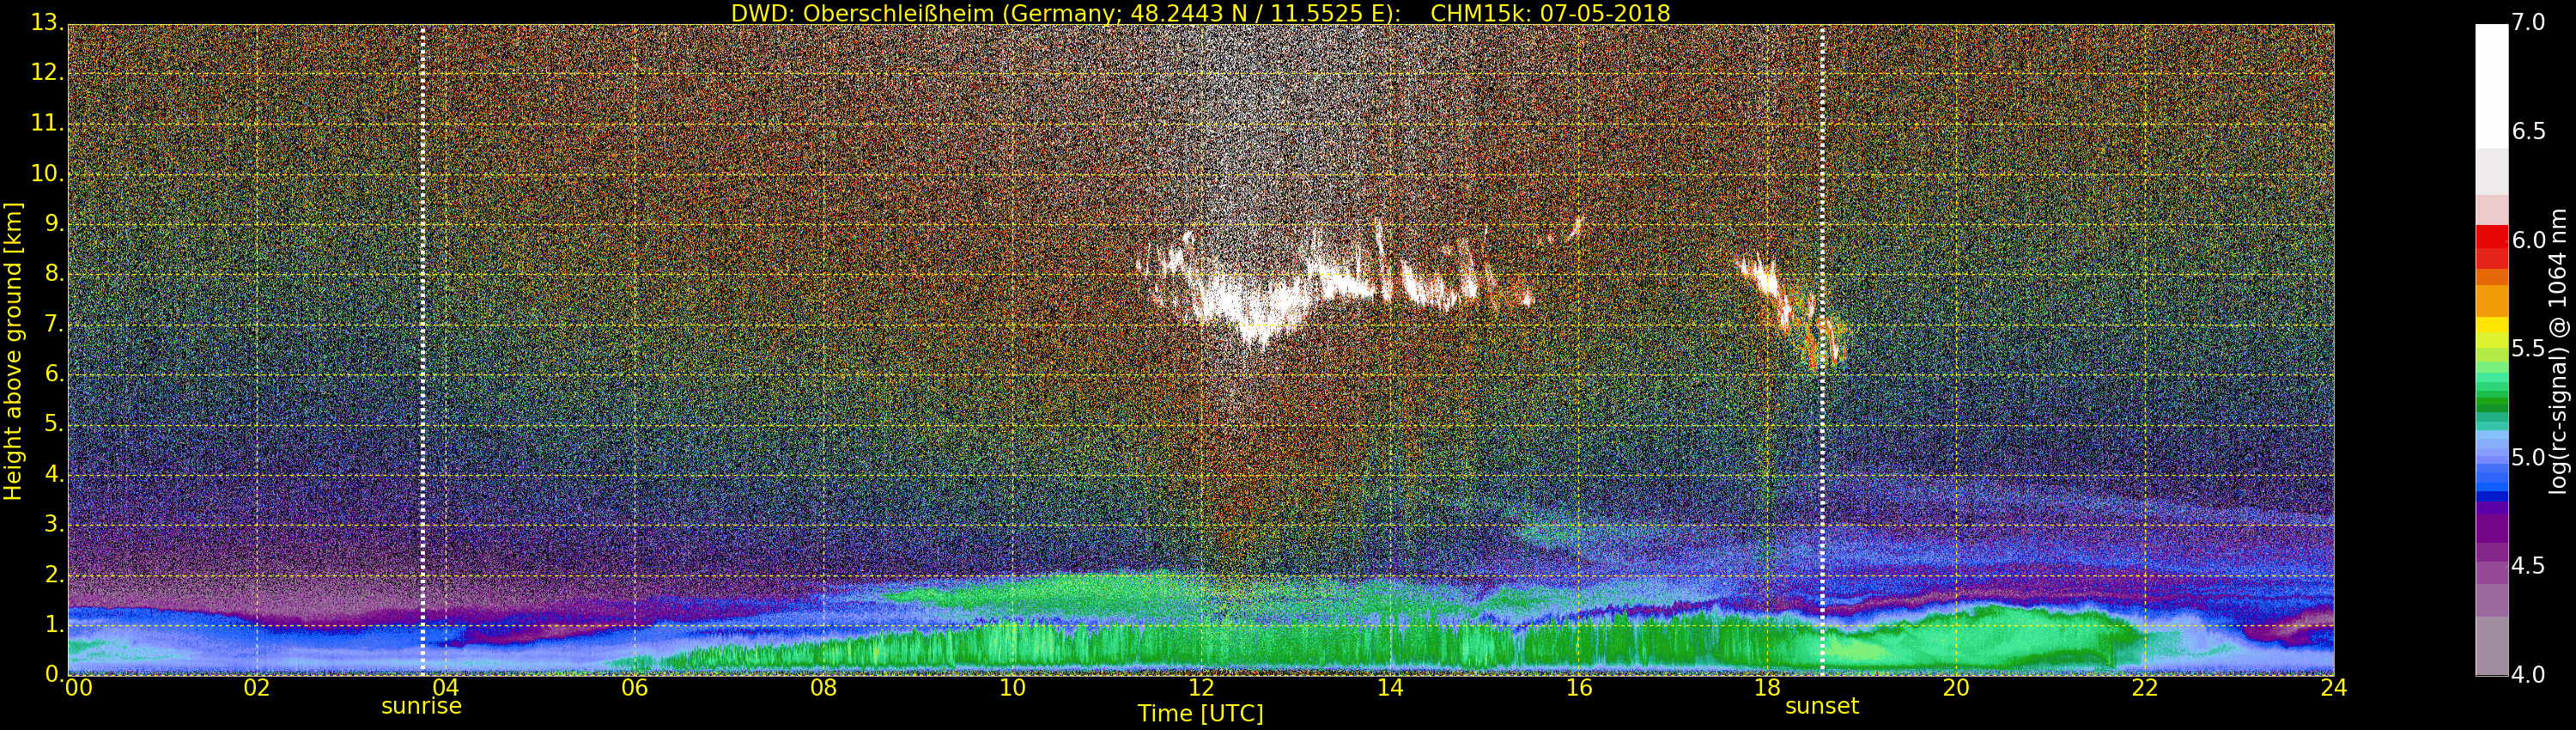This screenshot has height=730, width=2576.
Task: Click the "Time [UTC]" axis label
Action: [1200, 713]
